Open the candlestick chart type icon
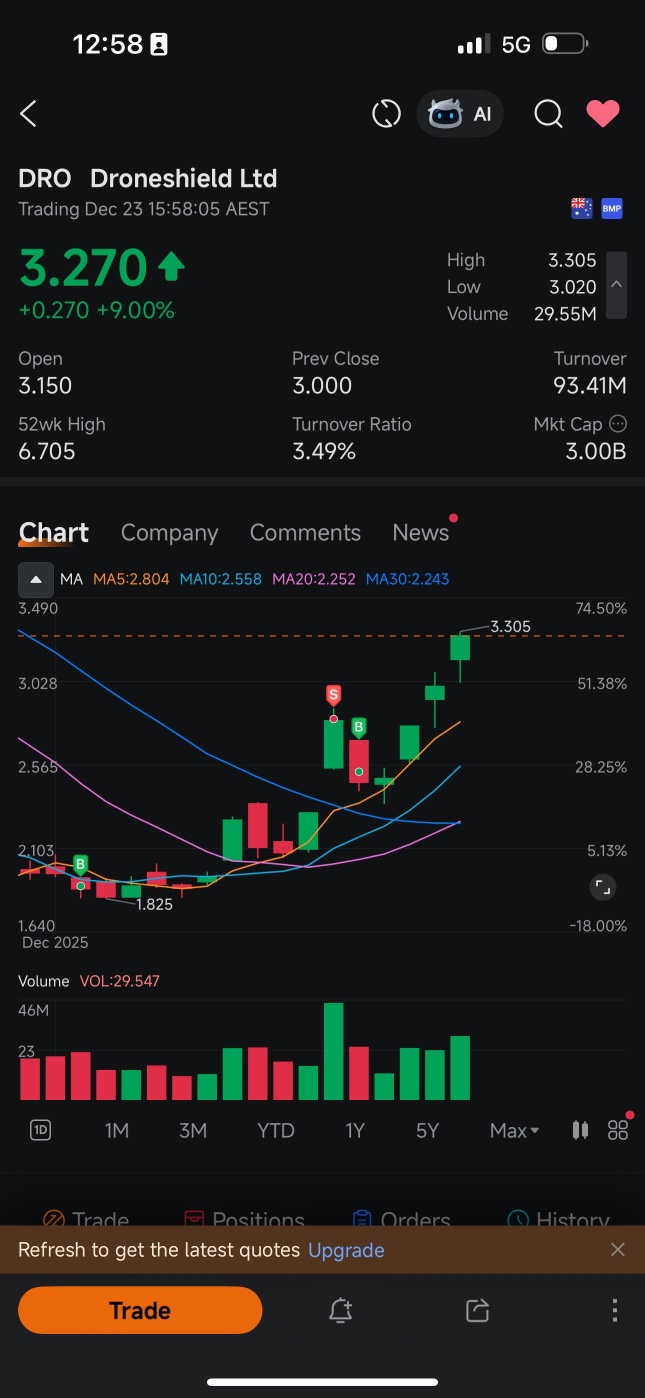The width and height of the screenshot is (645, 1398). click(580, 1130)
